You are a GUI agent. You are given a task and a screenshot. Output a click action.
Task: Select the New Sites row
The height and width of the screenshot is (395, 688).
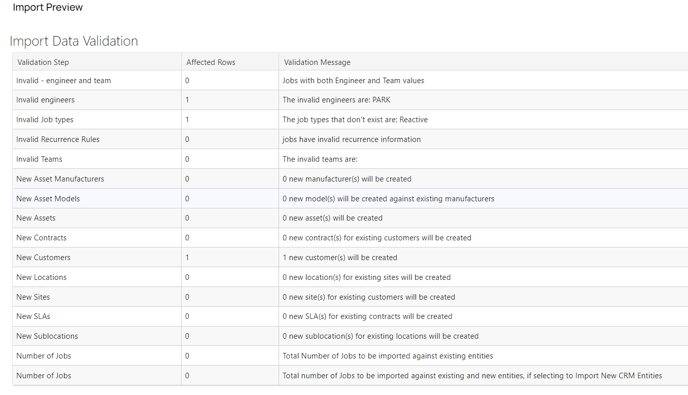point(350,297)
